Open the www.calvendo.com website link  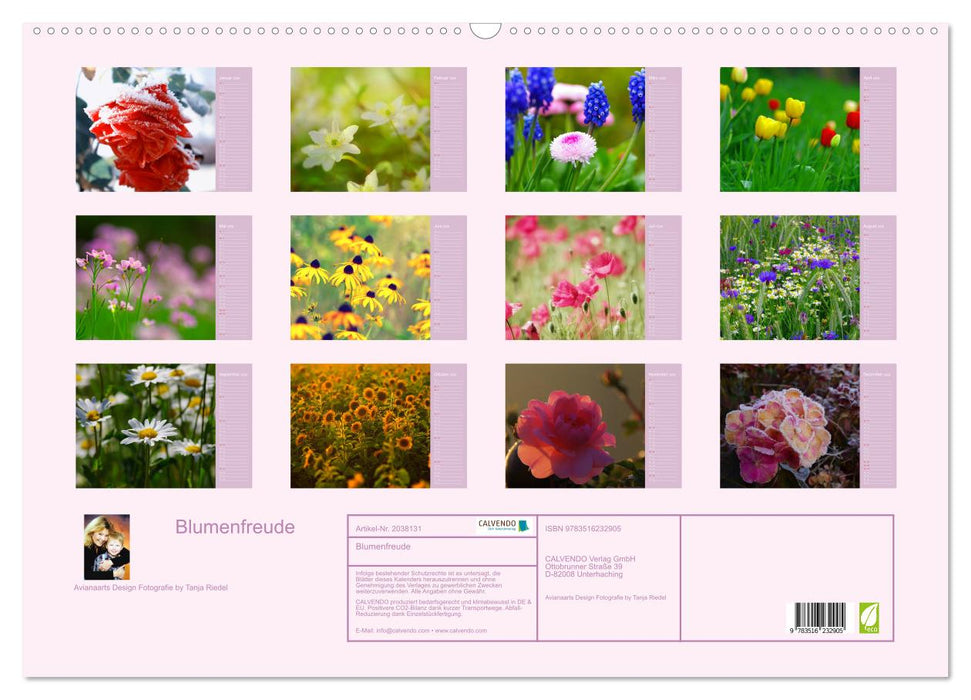pos(460,630)
